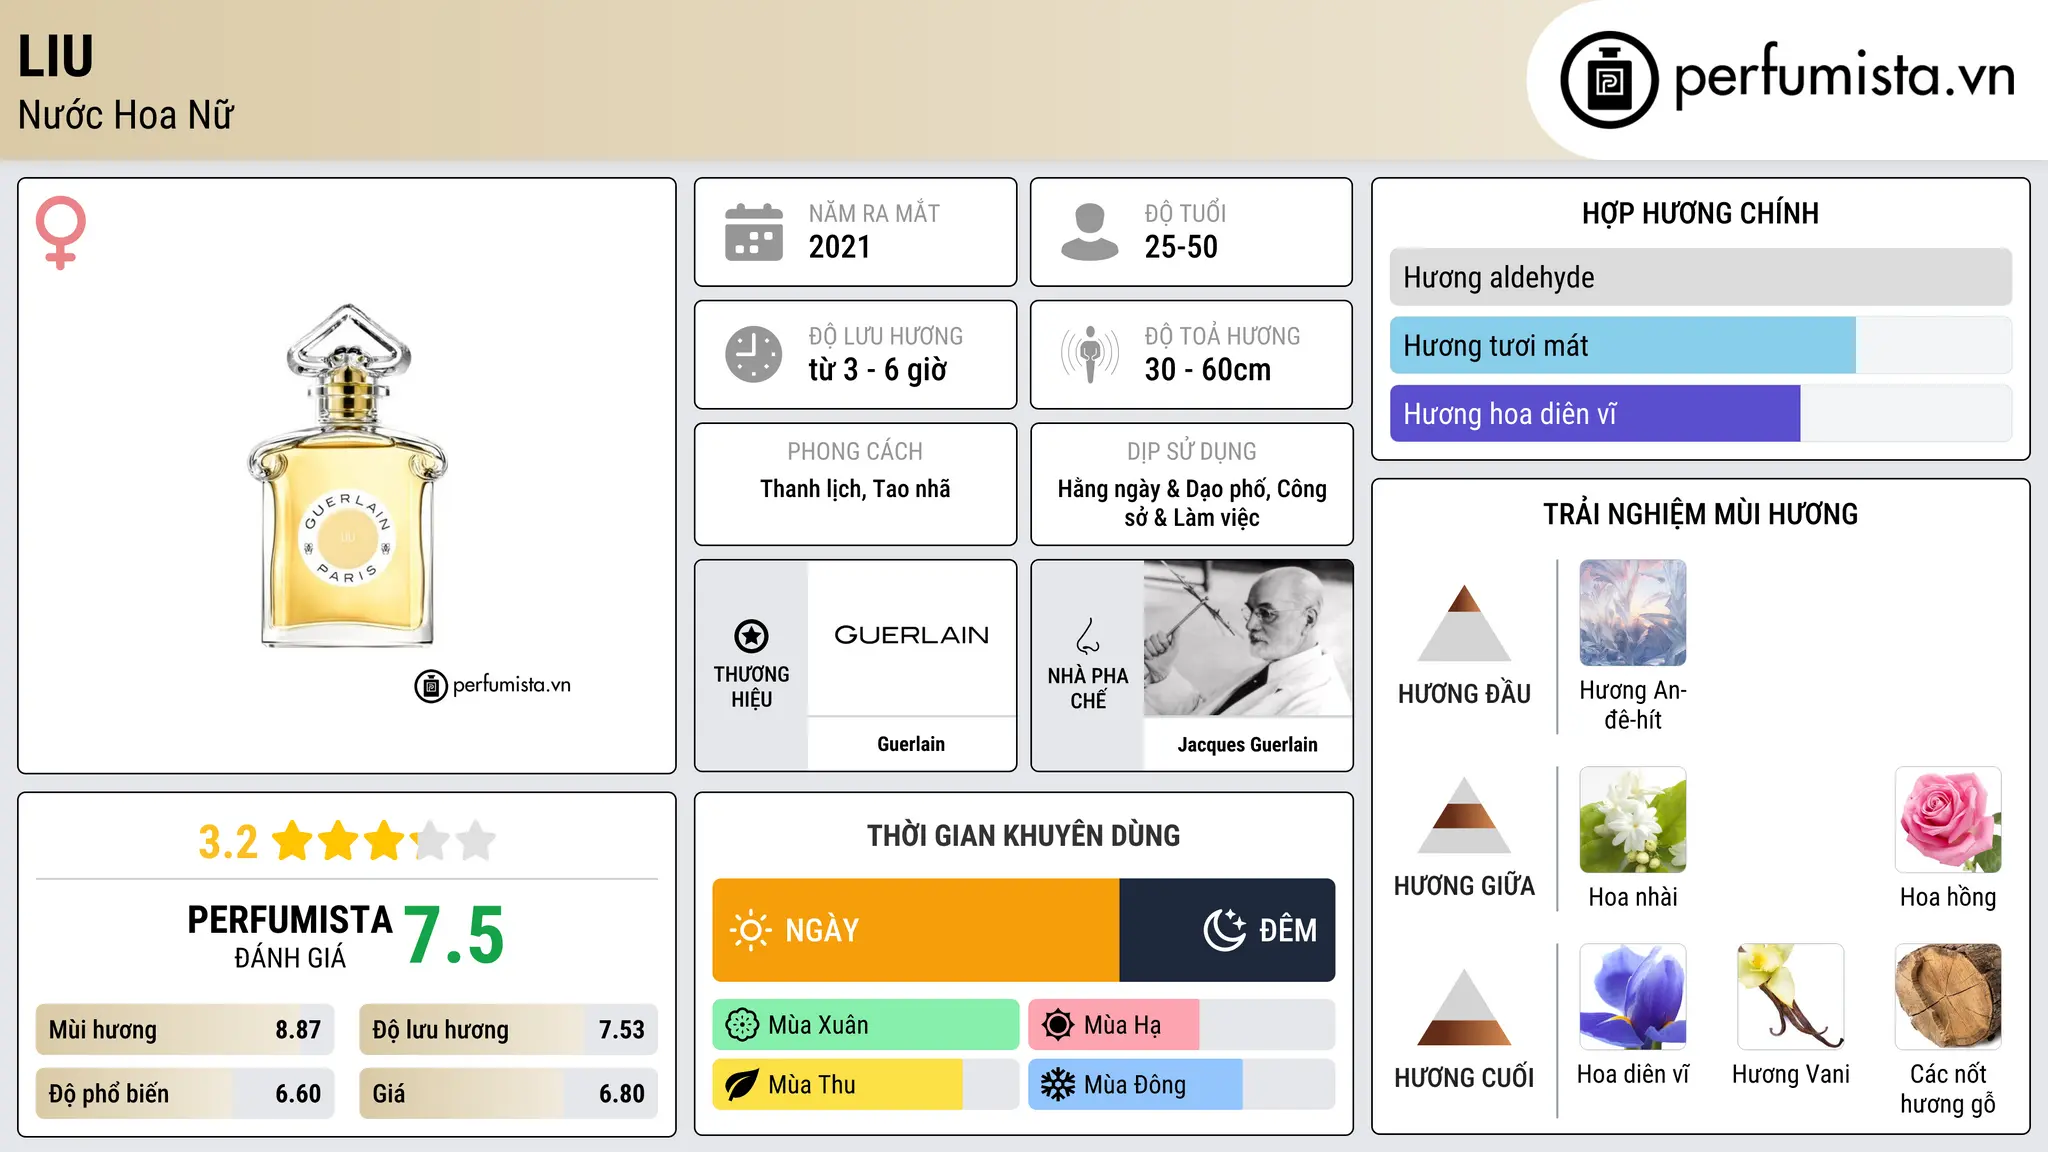2048x1152 pixels.
Task: Click the nose icon above Nhà pha chế
Action: tap(1088, 636)
